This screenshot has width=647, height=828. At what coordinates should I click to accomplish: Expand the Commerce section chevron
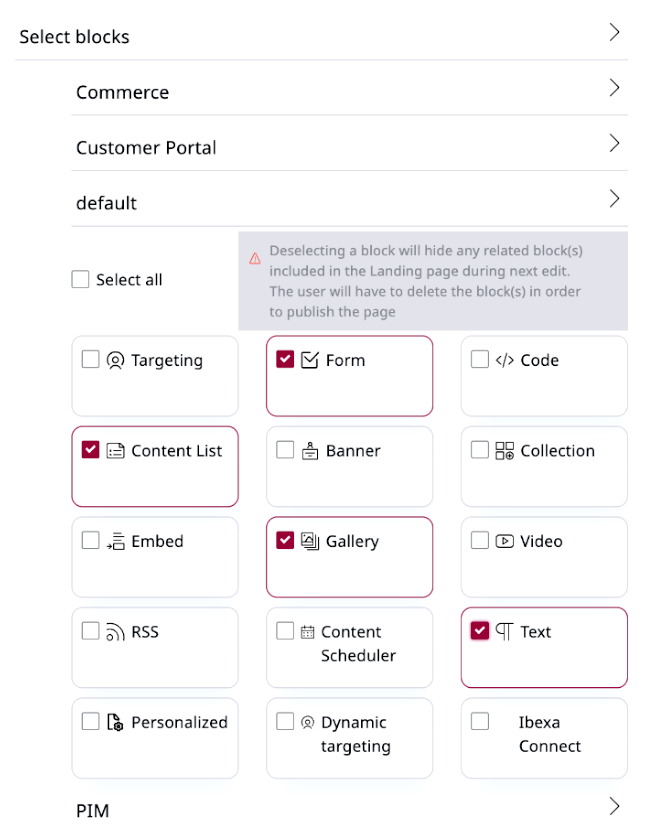(614, 89)
